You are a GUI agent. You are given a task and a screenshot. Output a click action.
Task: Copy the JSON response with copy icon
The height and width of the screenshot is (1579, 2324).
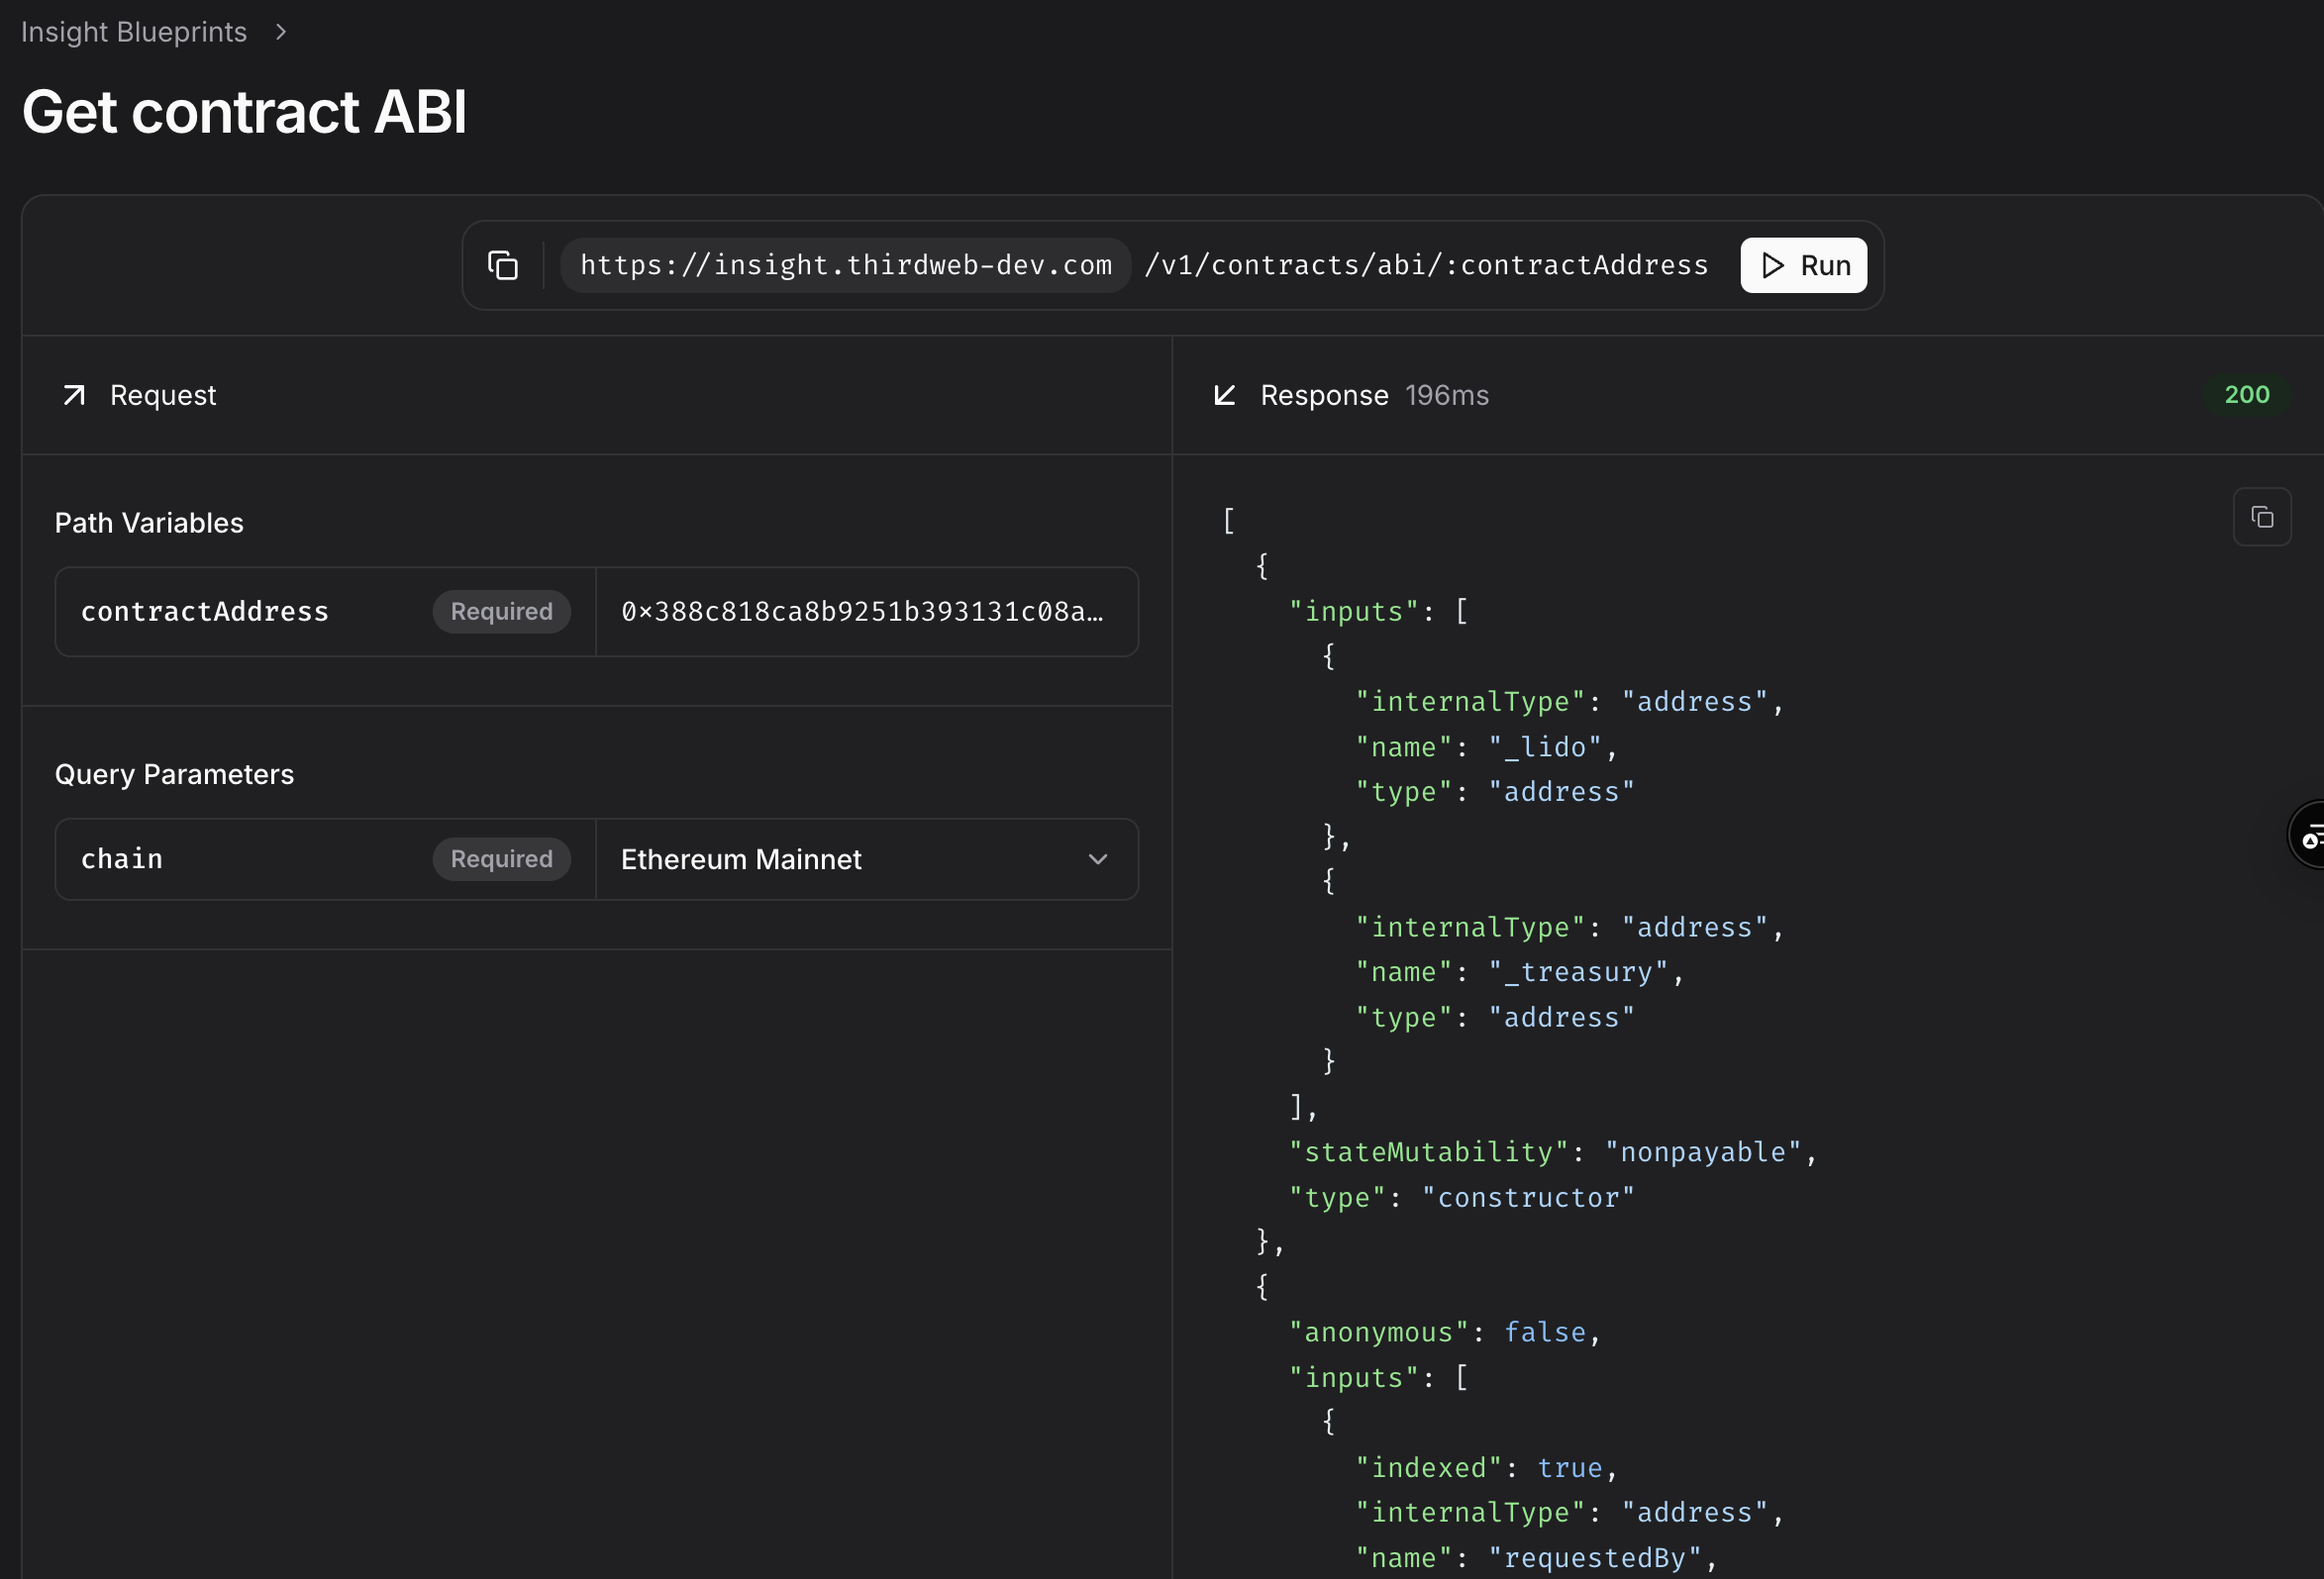point(2261,517)
